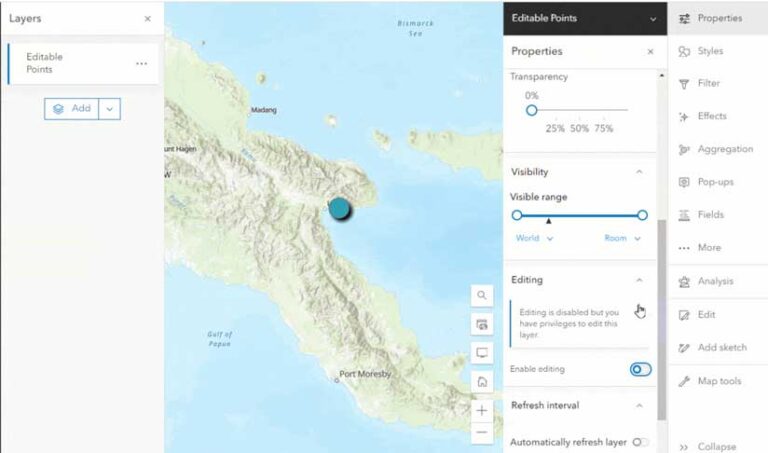This screenshot has height=453, width=768.
Task: Click the map home extent button
Action: [x=482, y=381]
